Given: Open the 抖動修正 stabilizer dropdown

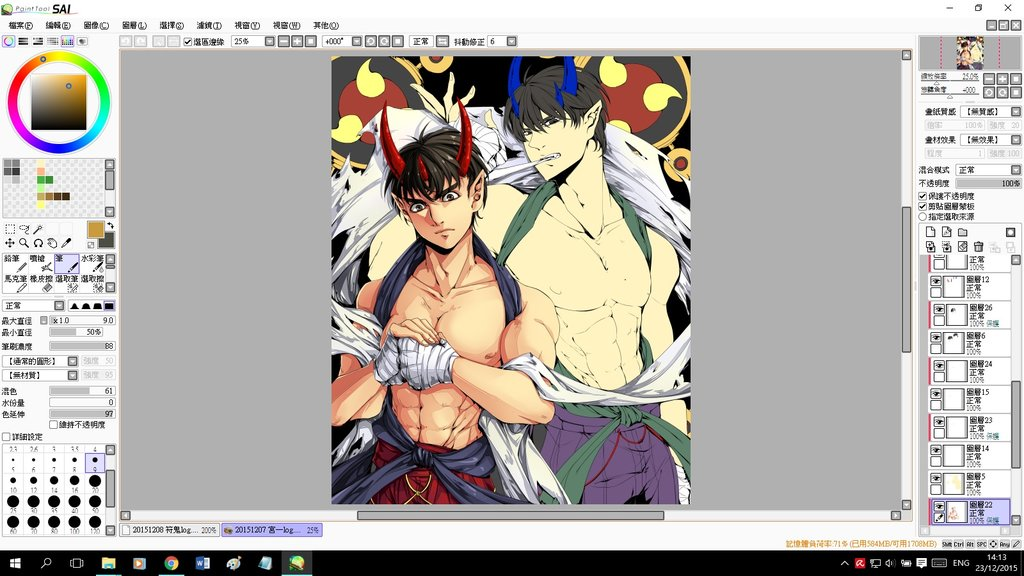Looking at the screenshot, I should click(512, 41).
